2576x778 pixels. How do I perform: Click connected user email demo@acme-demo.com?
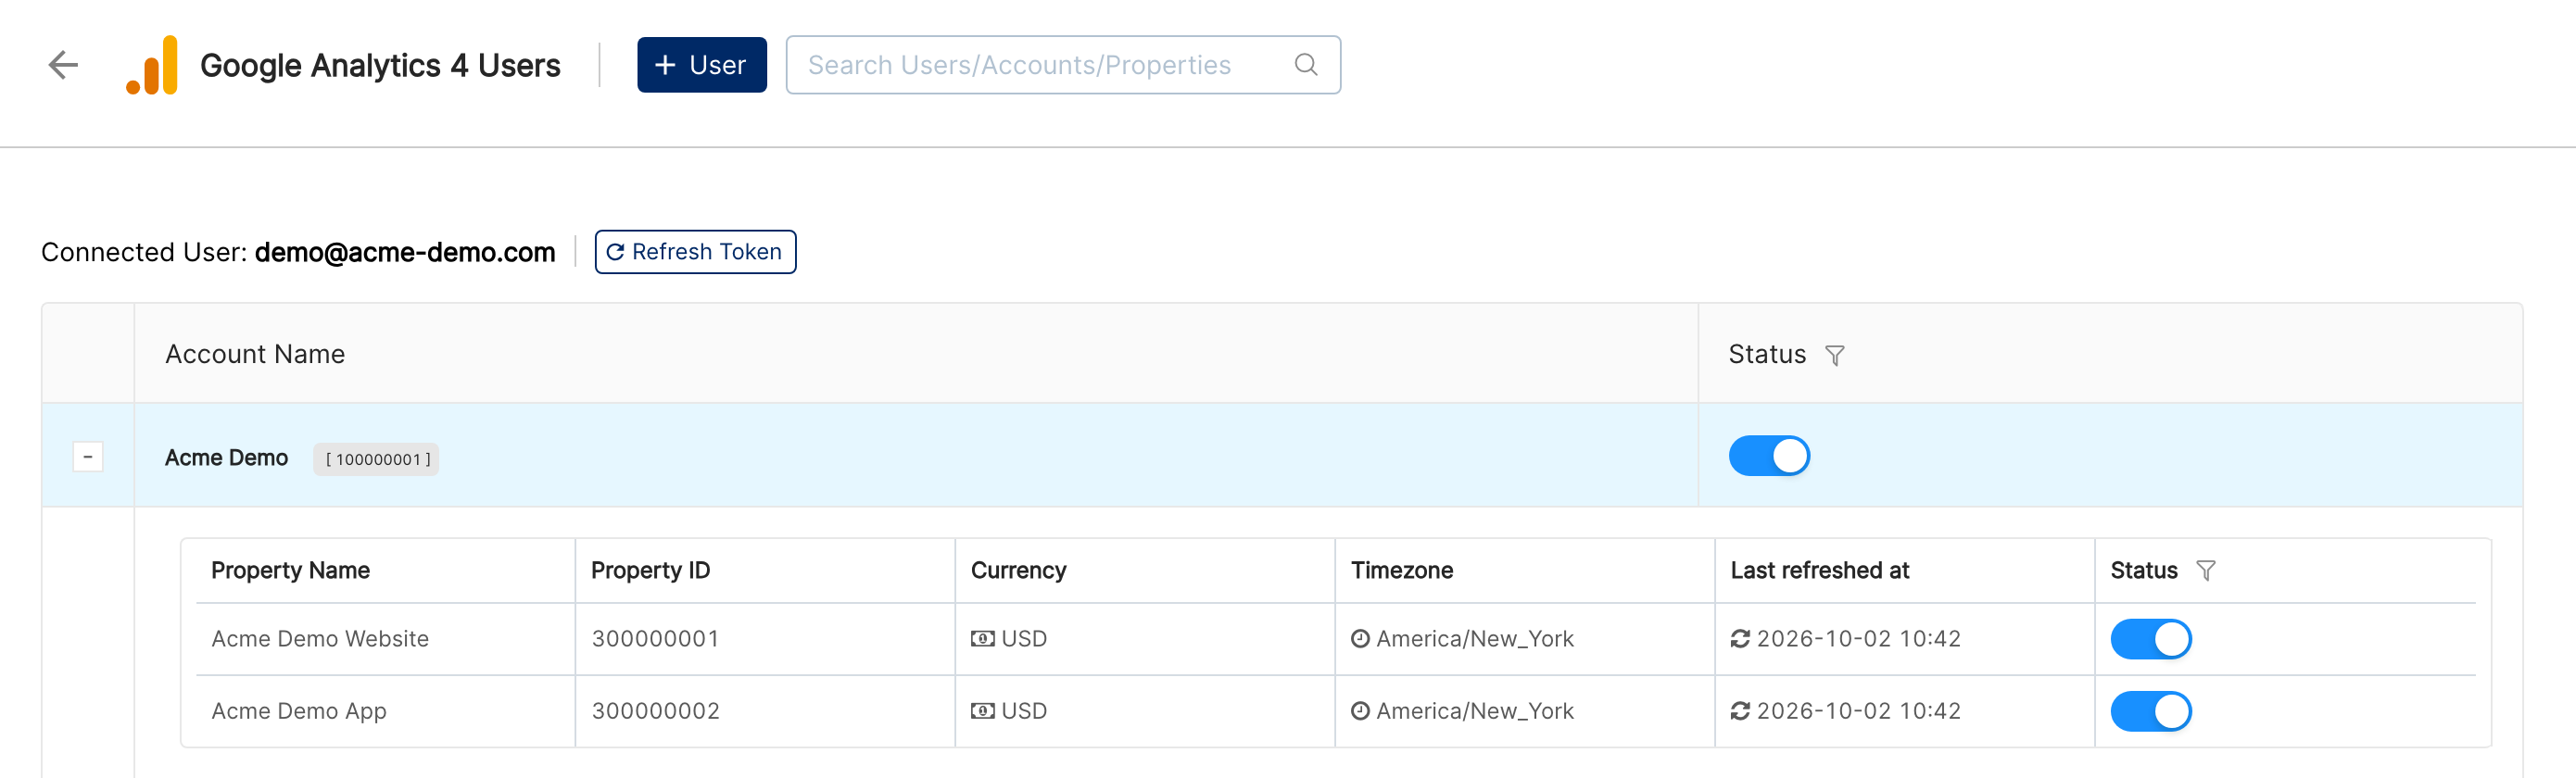pos(405,252)
